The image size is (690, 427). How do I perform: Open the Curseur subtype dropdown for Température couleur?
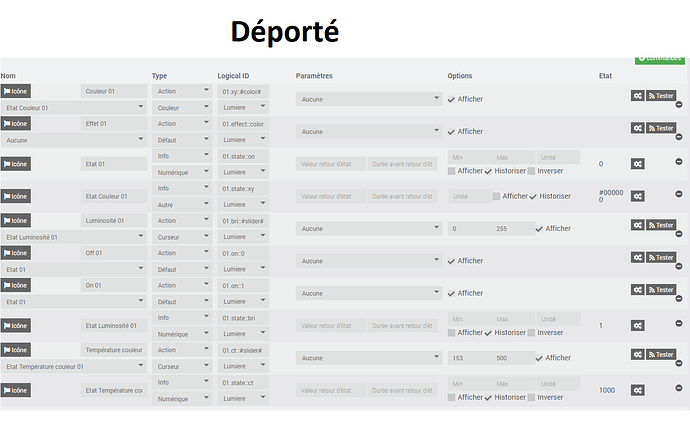182,366
